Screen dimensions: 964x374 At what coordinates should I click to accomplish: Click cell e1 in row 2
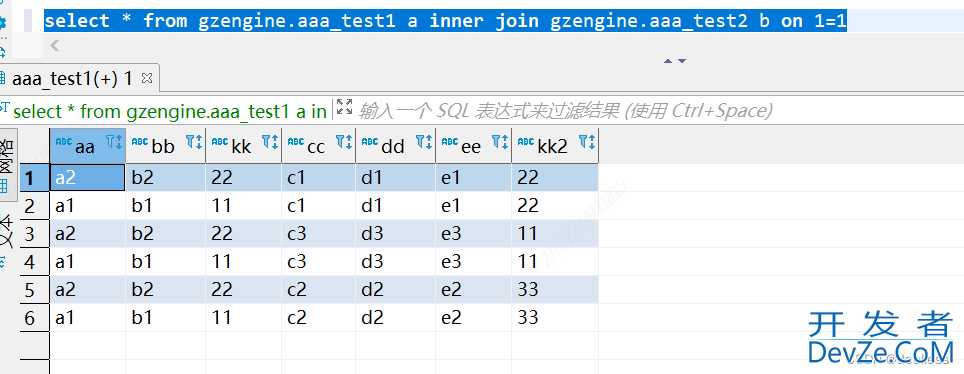[x=473, y=205]
